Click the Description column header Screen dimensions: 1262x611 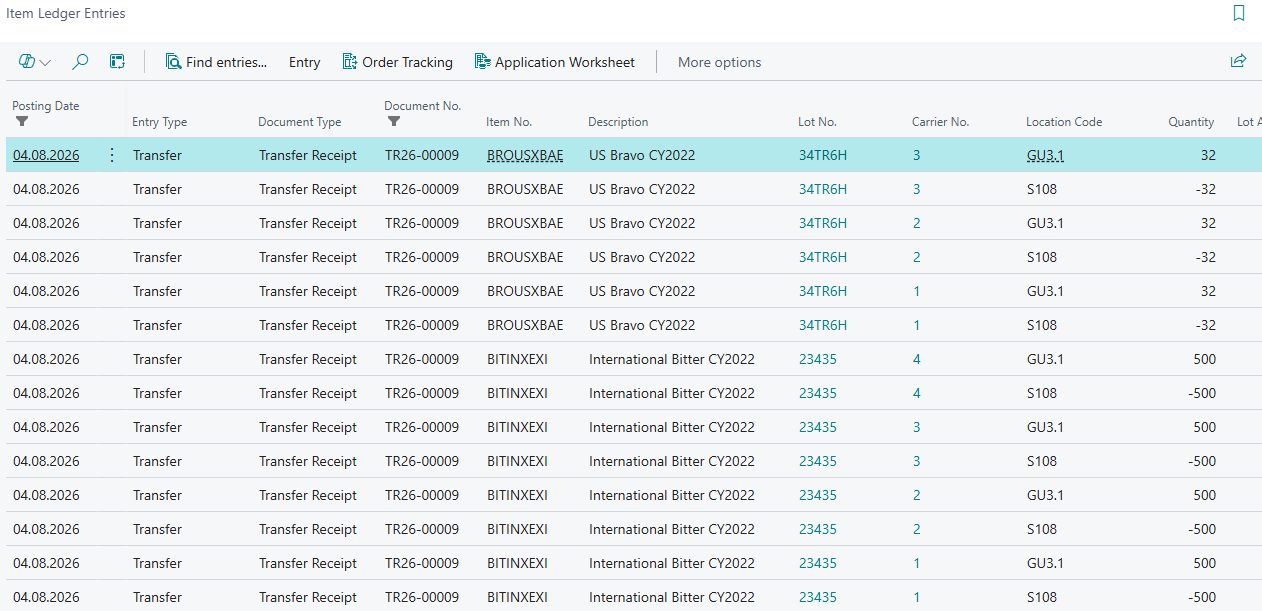click(x=618, y=122)
